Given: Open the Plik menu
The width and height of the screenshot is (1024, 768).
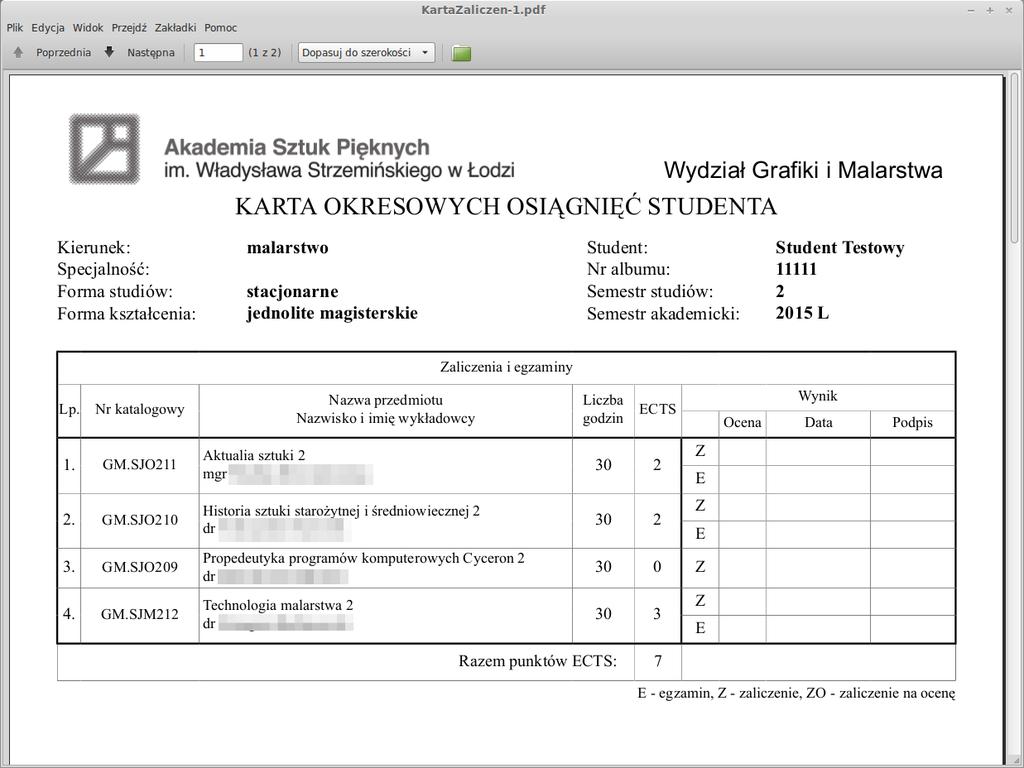Looking at the screenshot, I should pyautogui.click(x=15, y=27).
